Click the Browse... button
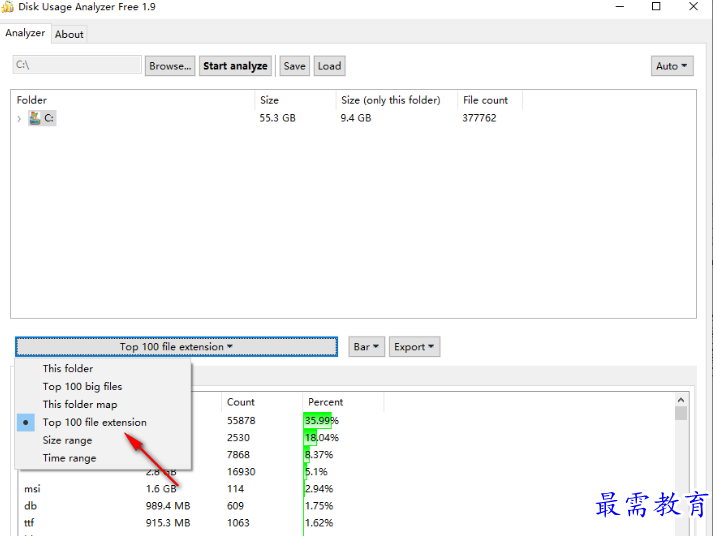The image size is (717, 536). point(170,66)
